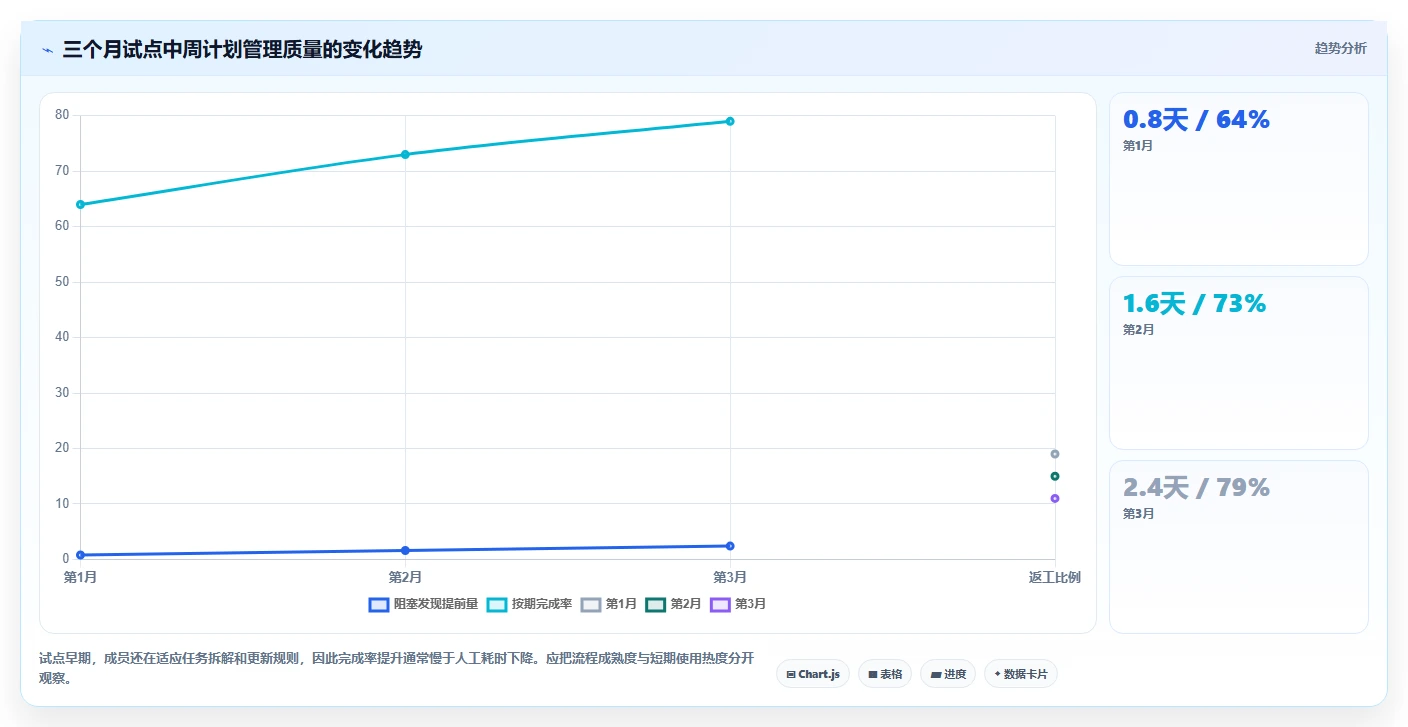
Task: Click the gray 返工比例 point near 19
Action: (x=1055, y=454)
